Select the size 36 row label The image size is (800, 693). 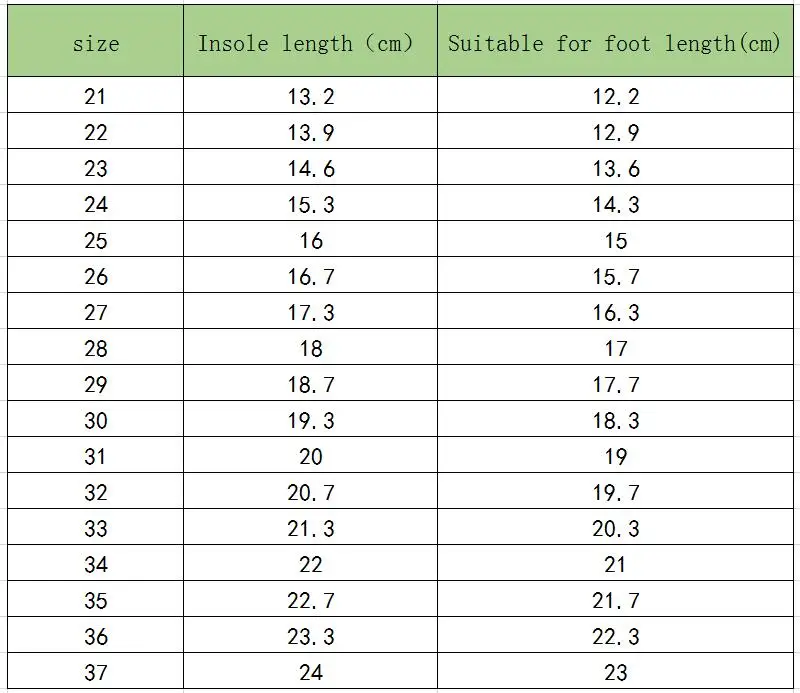pos(96,637)
